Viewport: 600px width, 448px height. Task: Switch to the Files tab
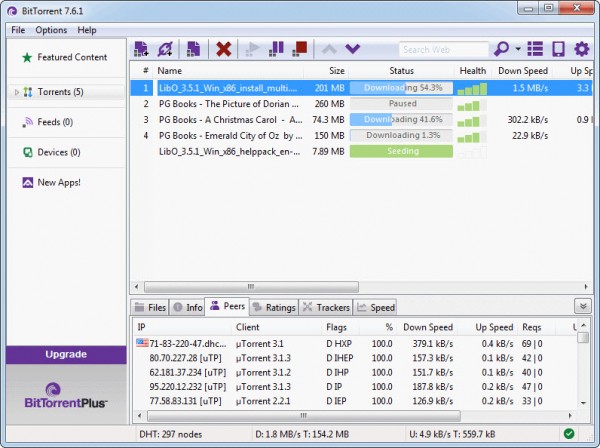150,307
